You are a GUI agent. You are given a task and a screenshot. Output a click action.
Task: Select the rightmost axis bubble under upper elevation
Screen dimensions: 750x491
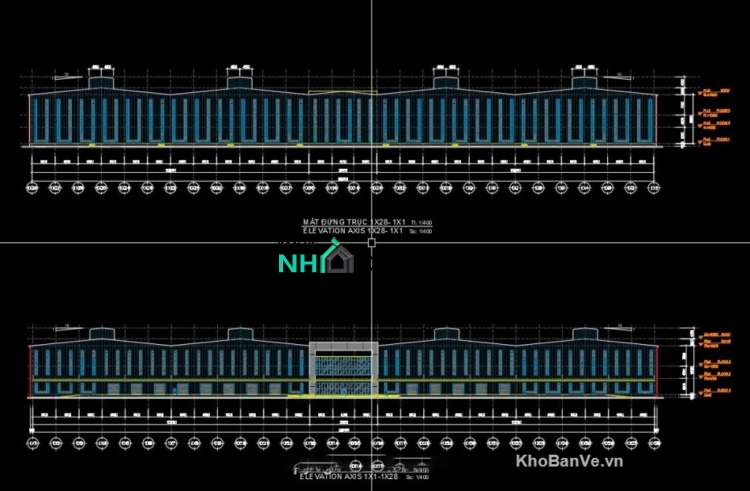pyautogui.click(x=656, y=187)
